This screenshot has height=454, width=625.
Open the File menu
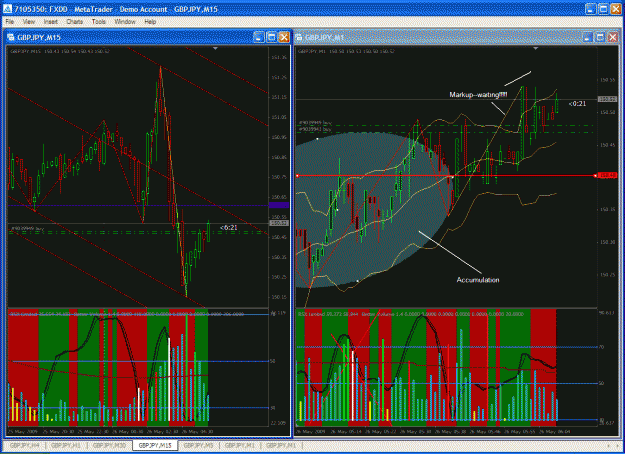tap(10, 22)
